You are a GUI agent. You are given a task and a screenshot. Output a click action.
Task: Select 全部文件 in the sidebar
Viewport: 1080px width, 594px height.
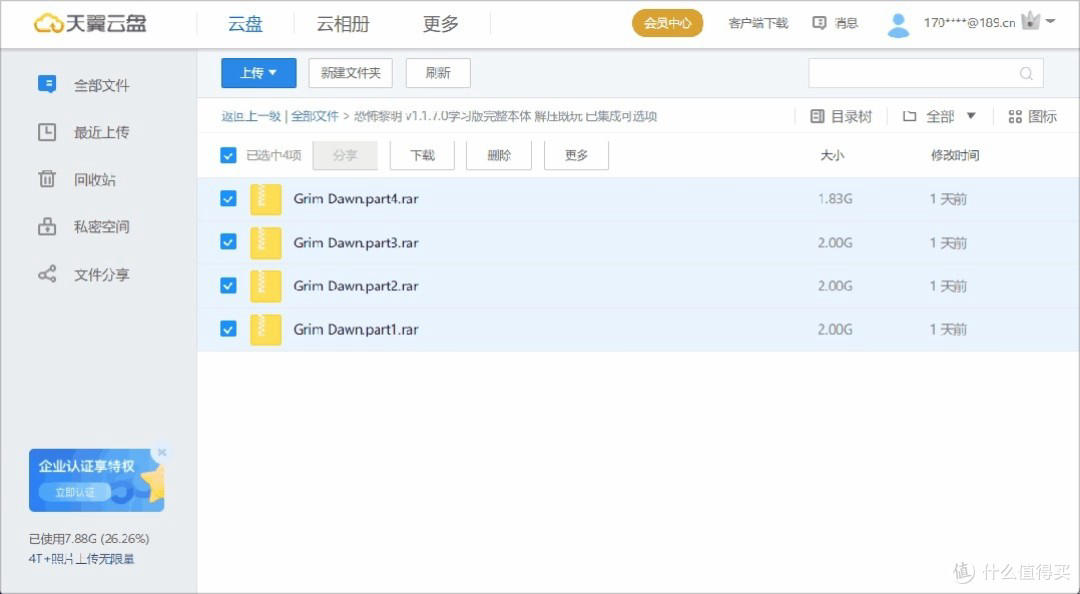point(101,85)
